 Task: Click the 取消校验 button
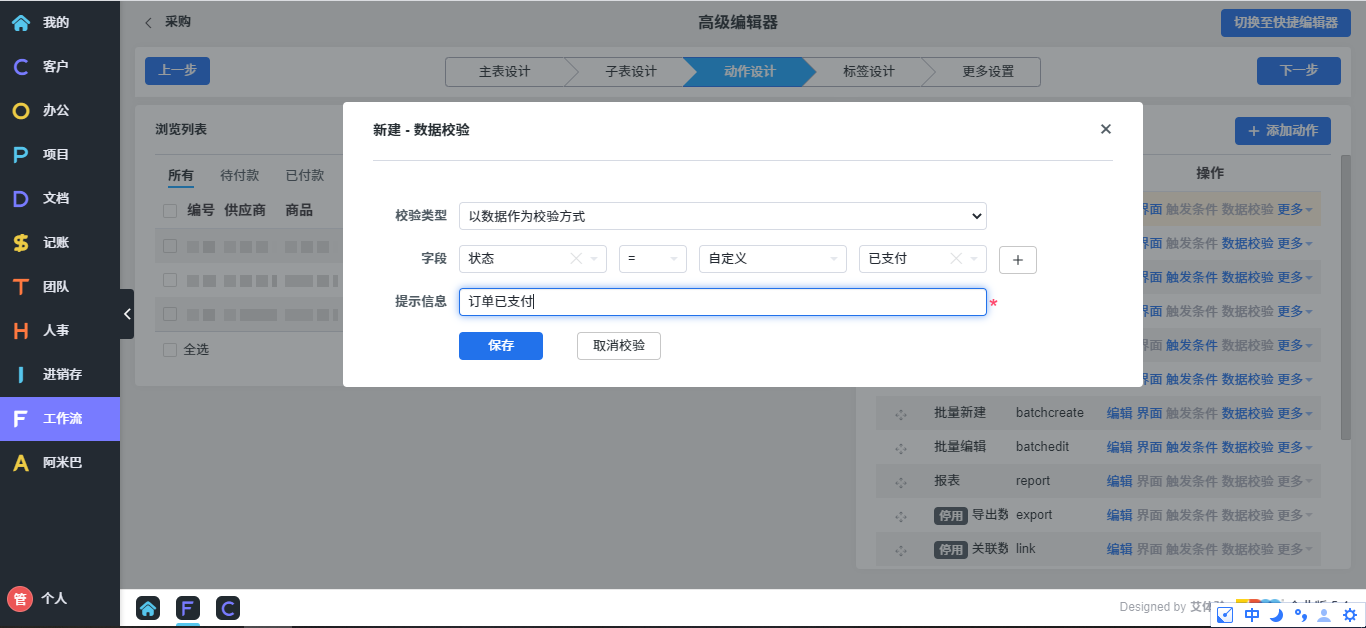618,346
